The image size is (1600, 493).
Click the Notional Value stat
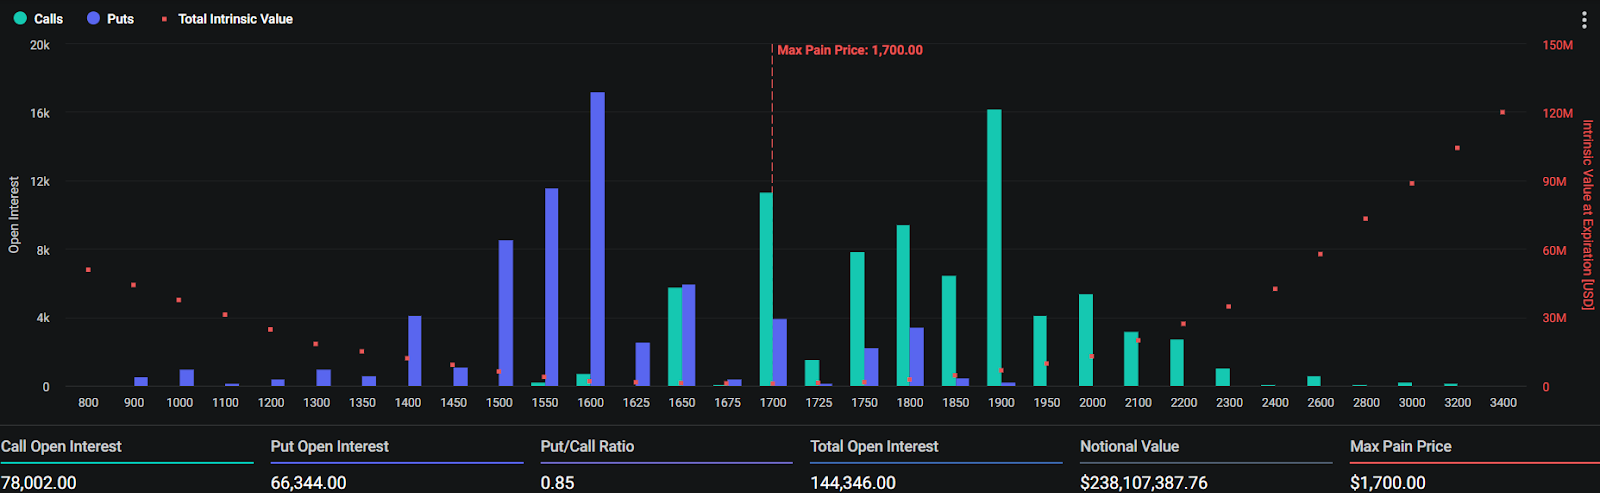coord(1206,464)
